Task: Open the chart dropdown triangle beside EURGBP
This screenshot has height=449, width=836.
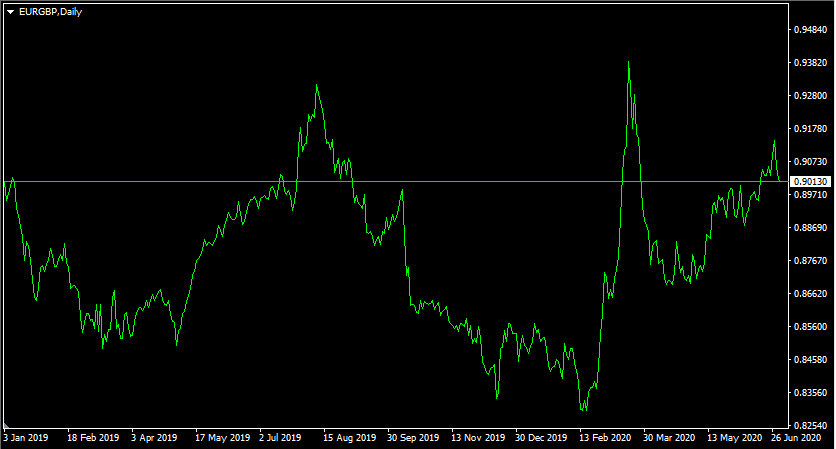Action: point(10,12)
